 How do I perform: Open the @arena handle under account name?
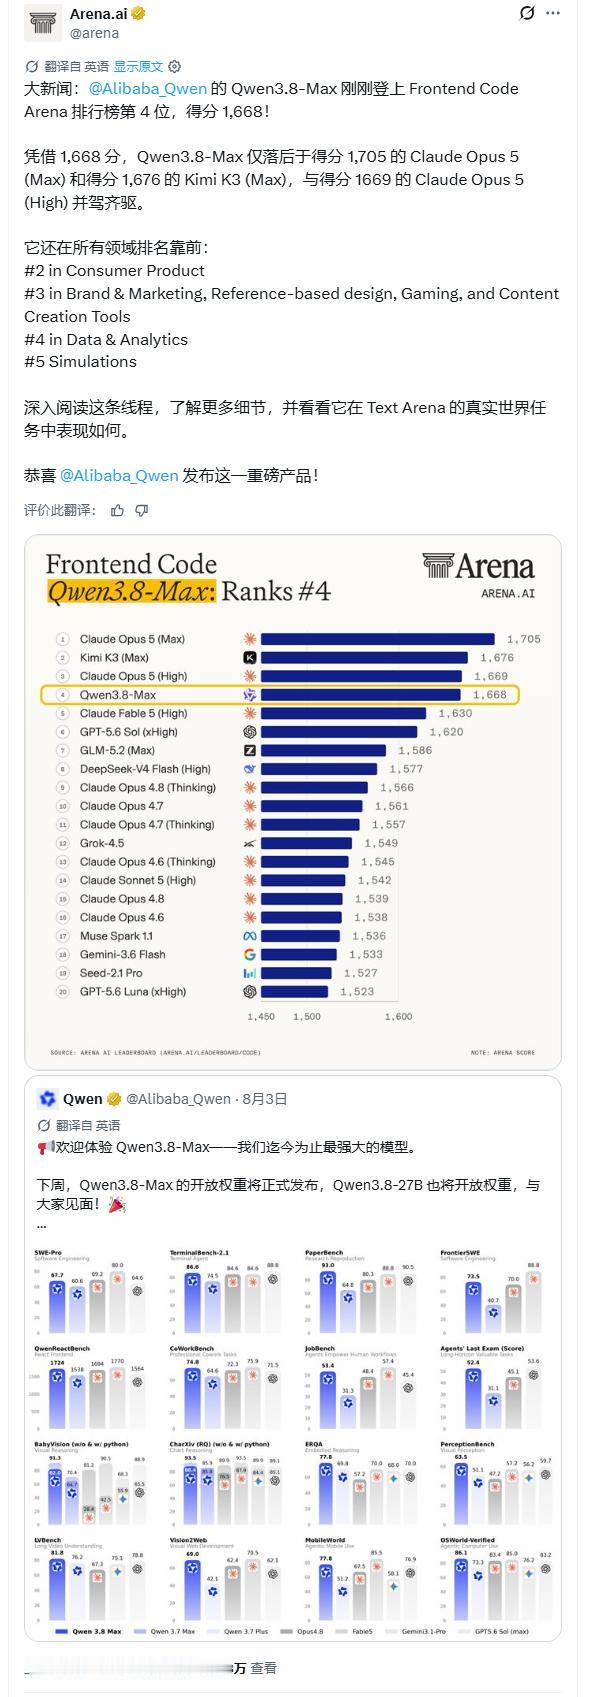click(x=94, y=33)
